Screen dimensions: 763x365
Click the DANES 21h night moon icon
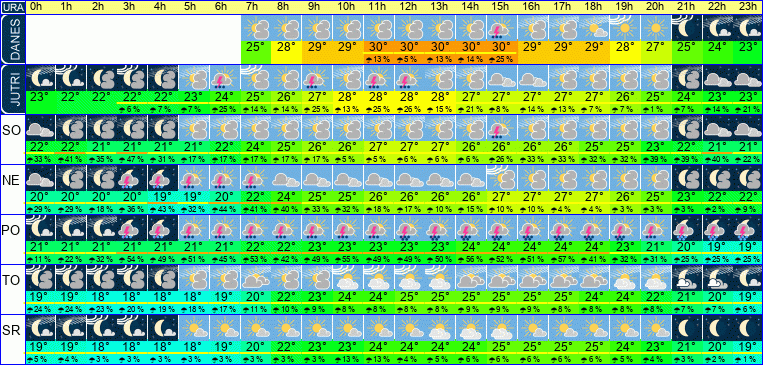coord(686,28)
